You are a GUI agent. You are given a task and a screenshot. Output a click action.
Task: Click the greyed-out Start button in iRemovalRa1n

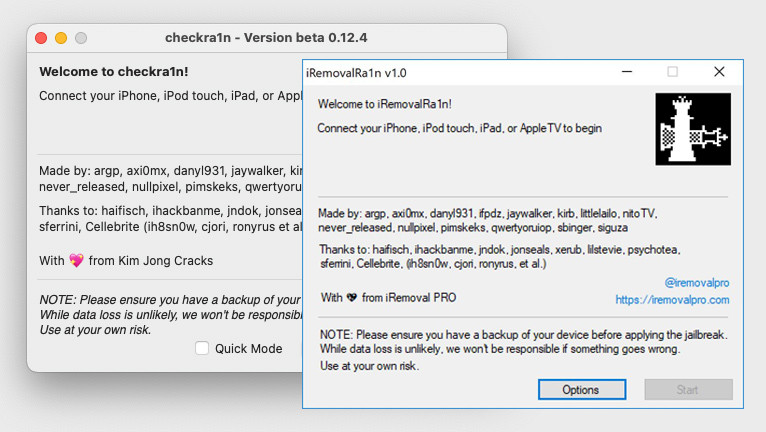pyautogui.click(x=688, y=389)
